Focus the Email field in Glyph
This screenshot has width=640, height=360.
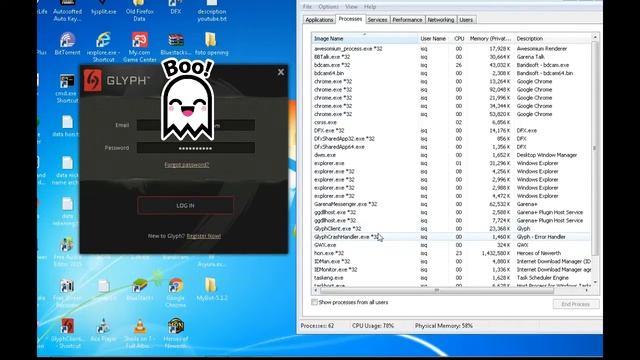pos(196,125)
